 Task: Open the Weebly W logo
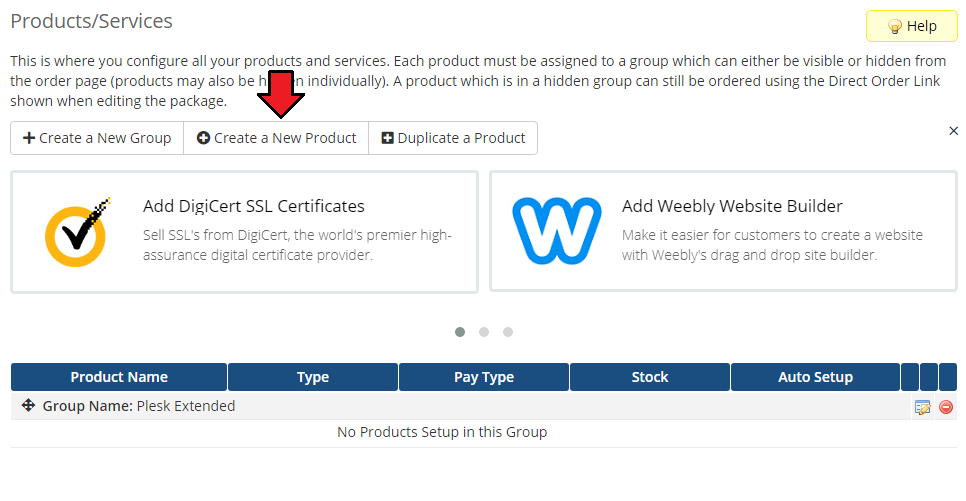pyautogui.click(x=557, y=230)
